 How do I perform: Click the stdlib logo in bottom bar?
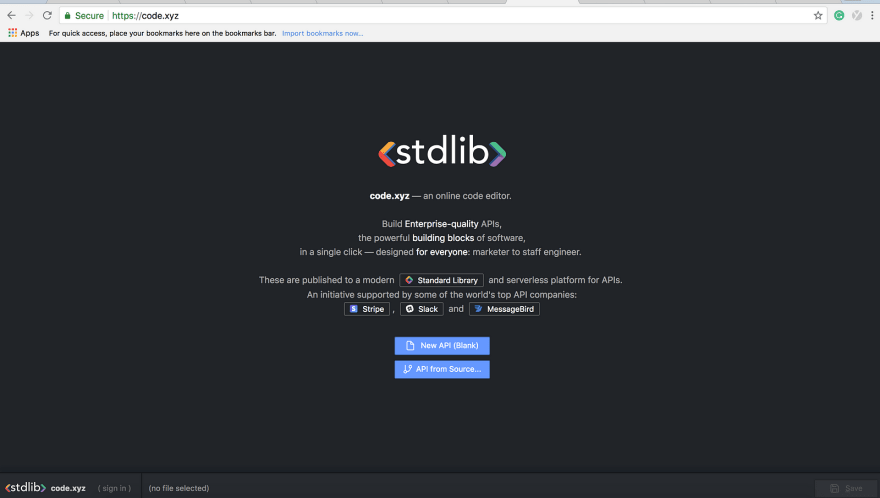pos(25,487)
